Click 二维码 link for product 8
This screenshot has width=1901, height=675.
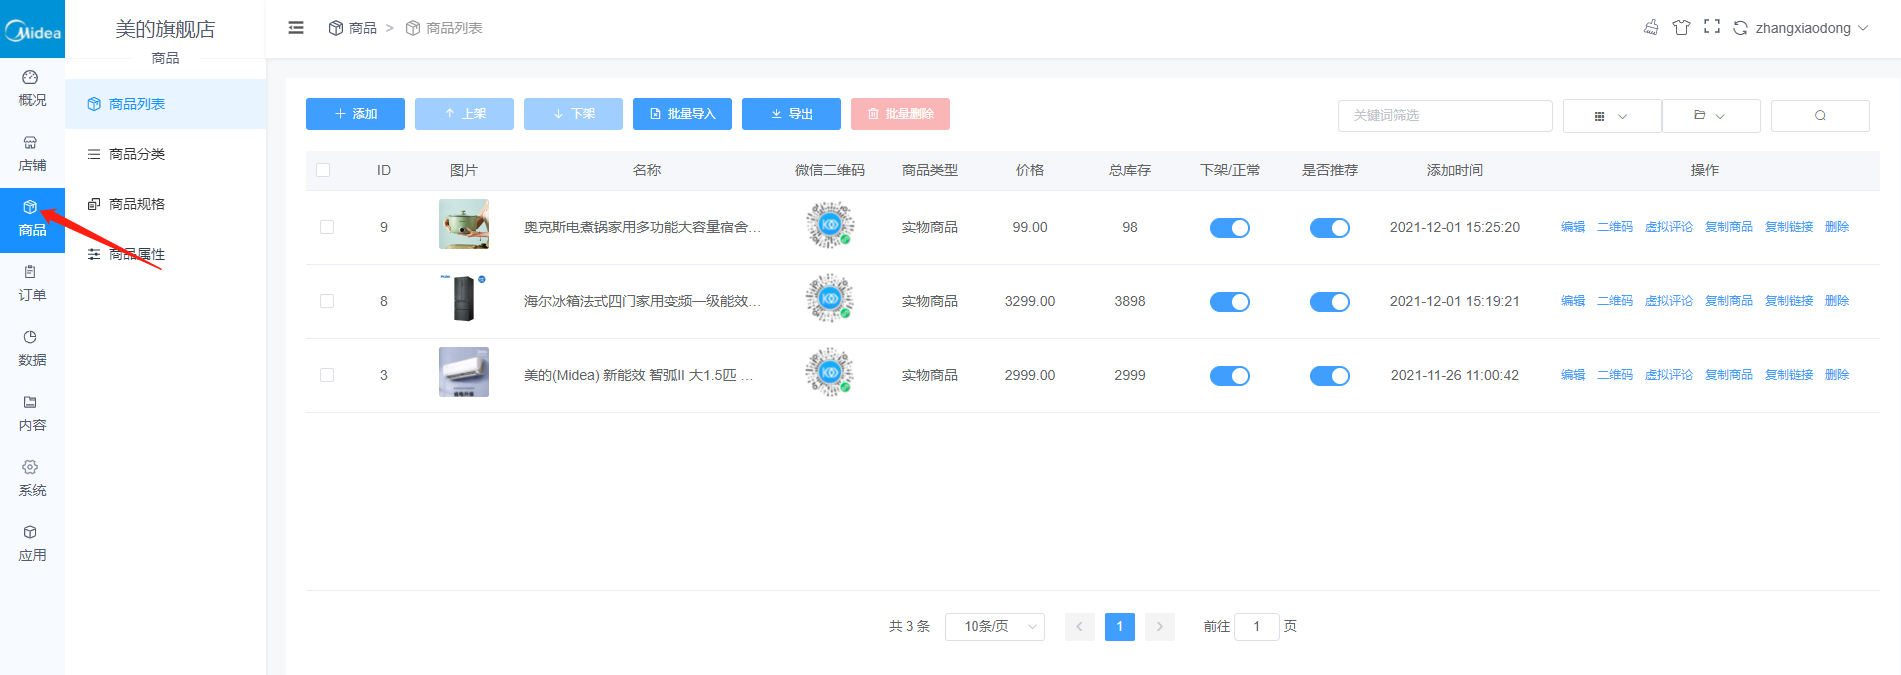pos(1615,301)
